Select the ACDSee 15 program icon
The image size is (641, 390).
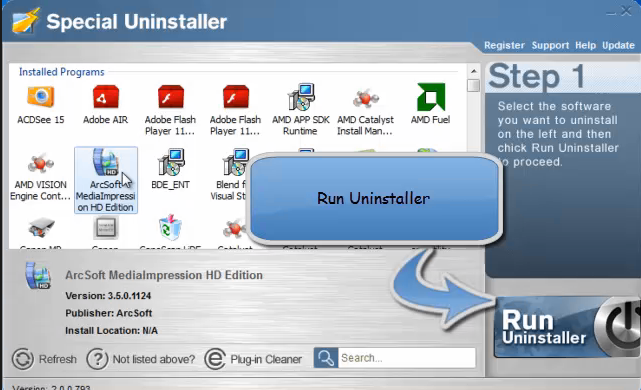coord(40,96)
